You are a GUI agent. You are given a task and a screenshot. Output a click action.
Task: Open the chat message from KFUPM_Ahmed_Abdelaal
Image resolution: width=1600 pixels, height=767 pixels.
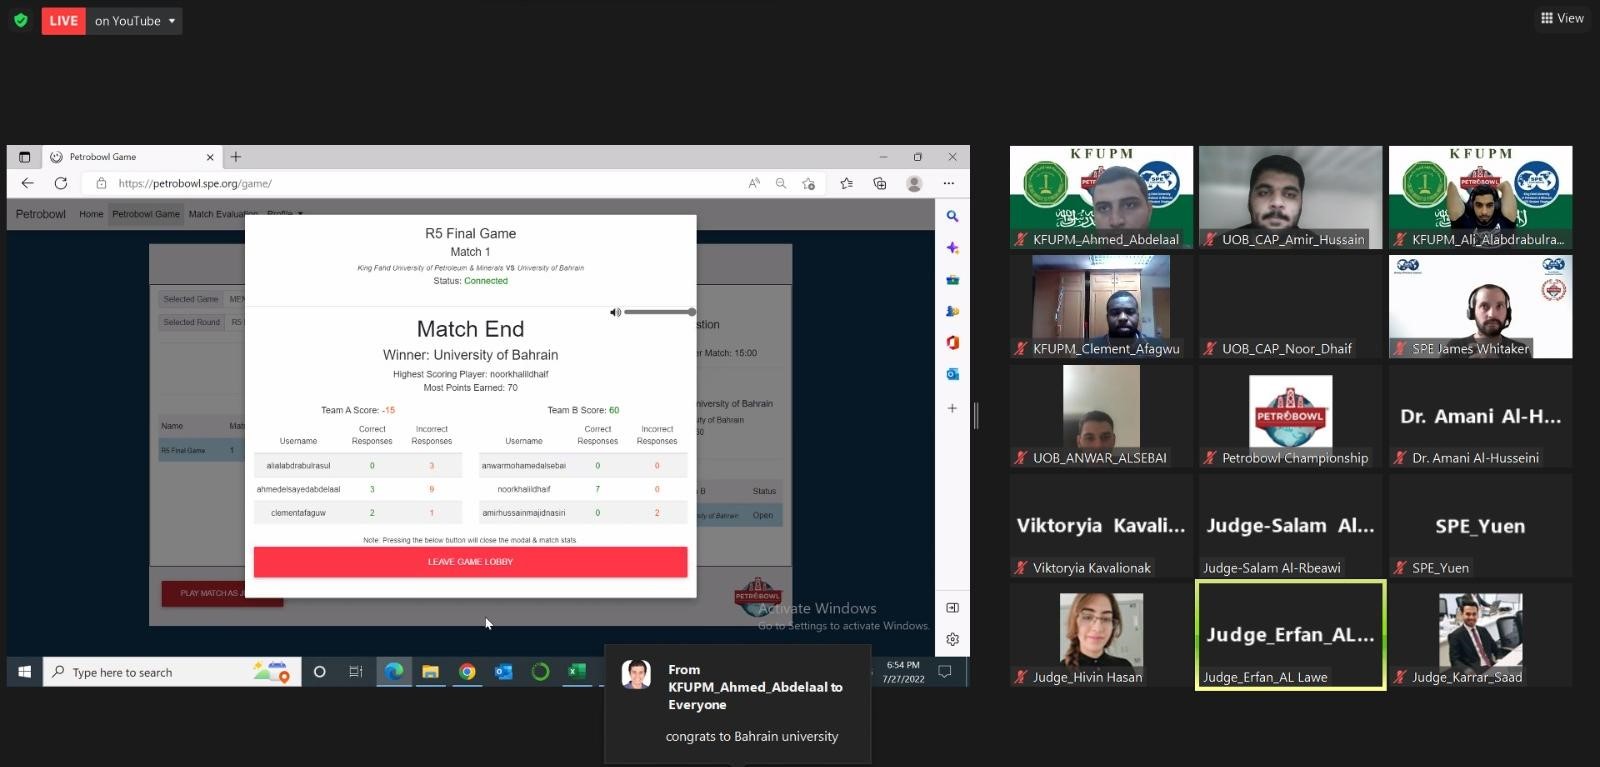(x=737, y=704)
